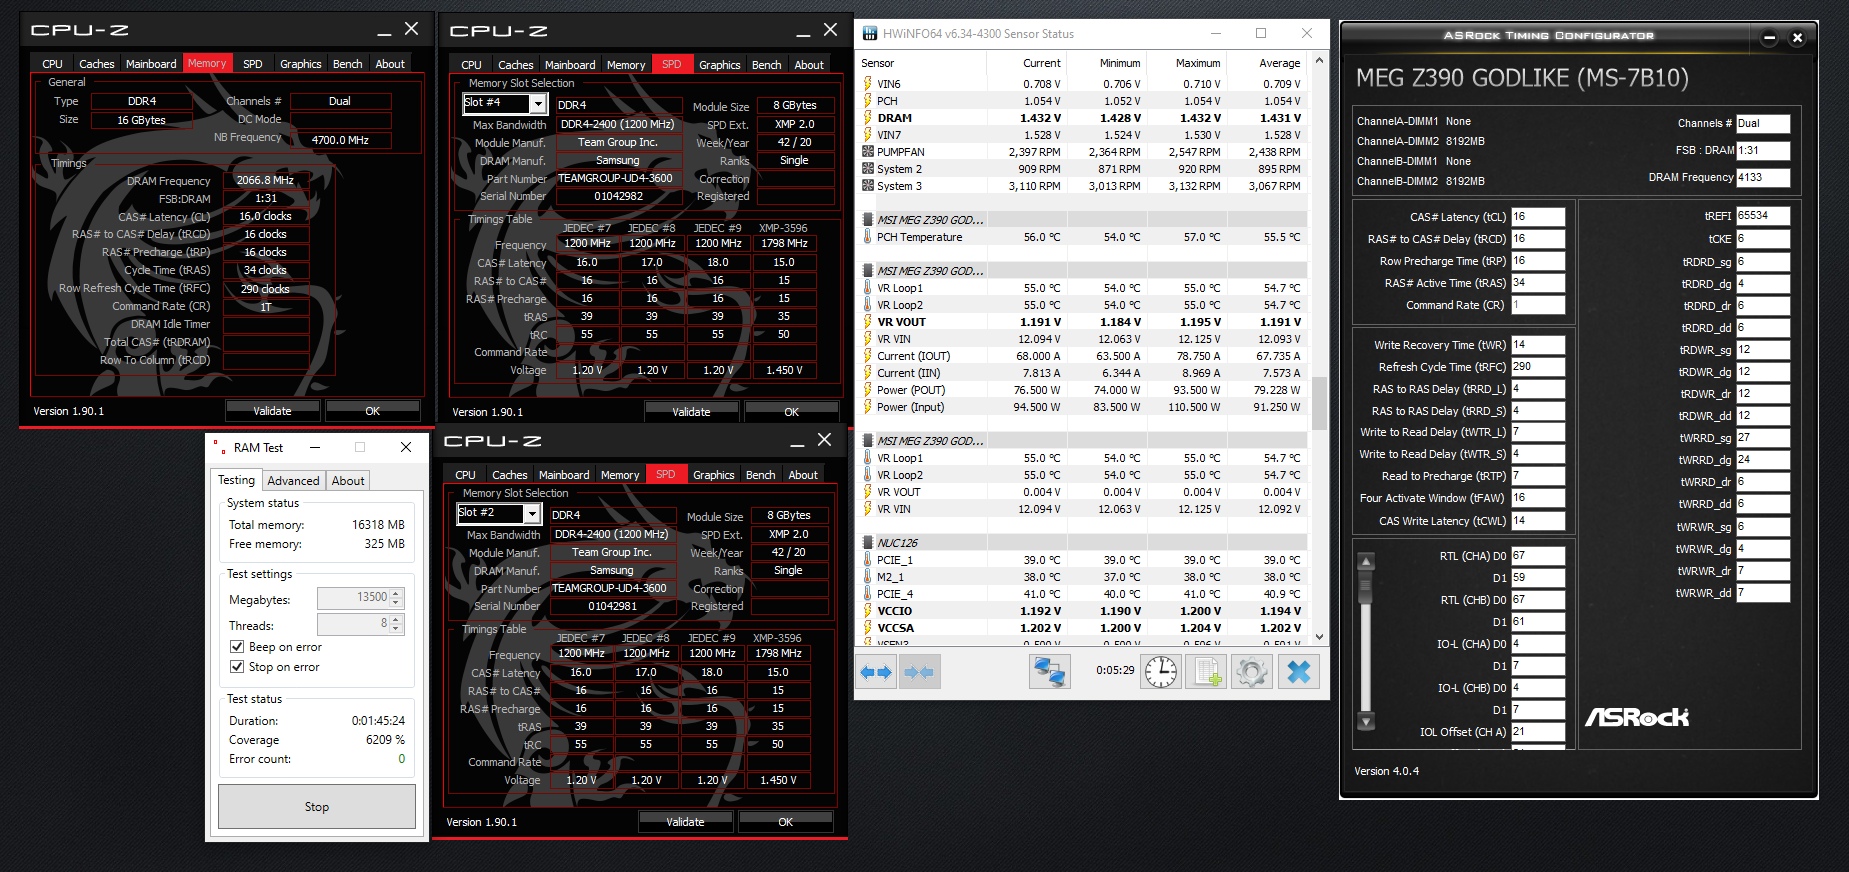This screenshot has width=1849, height=872.
Task: Select the 'PCIE_4' temperature row in HWiNFO
Action: point(1084,594)
